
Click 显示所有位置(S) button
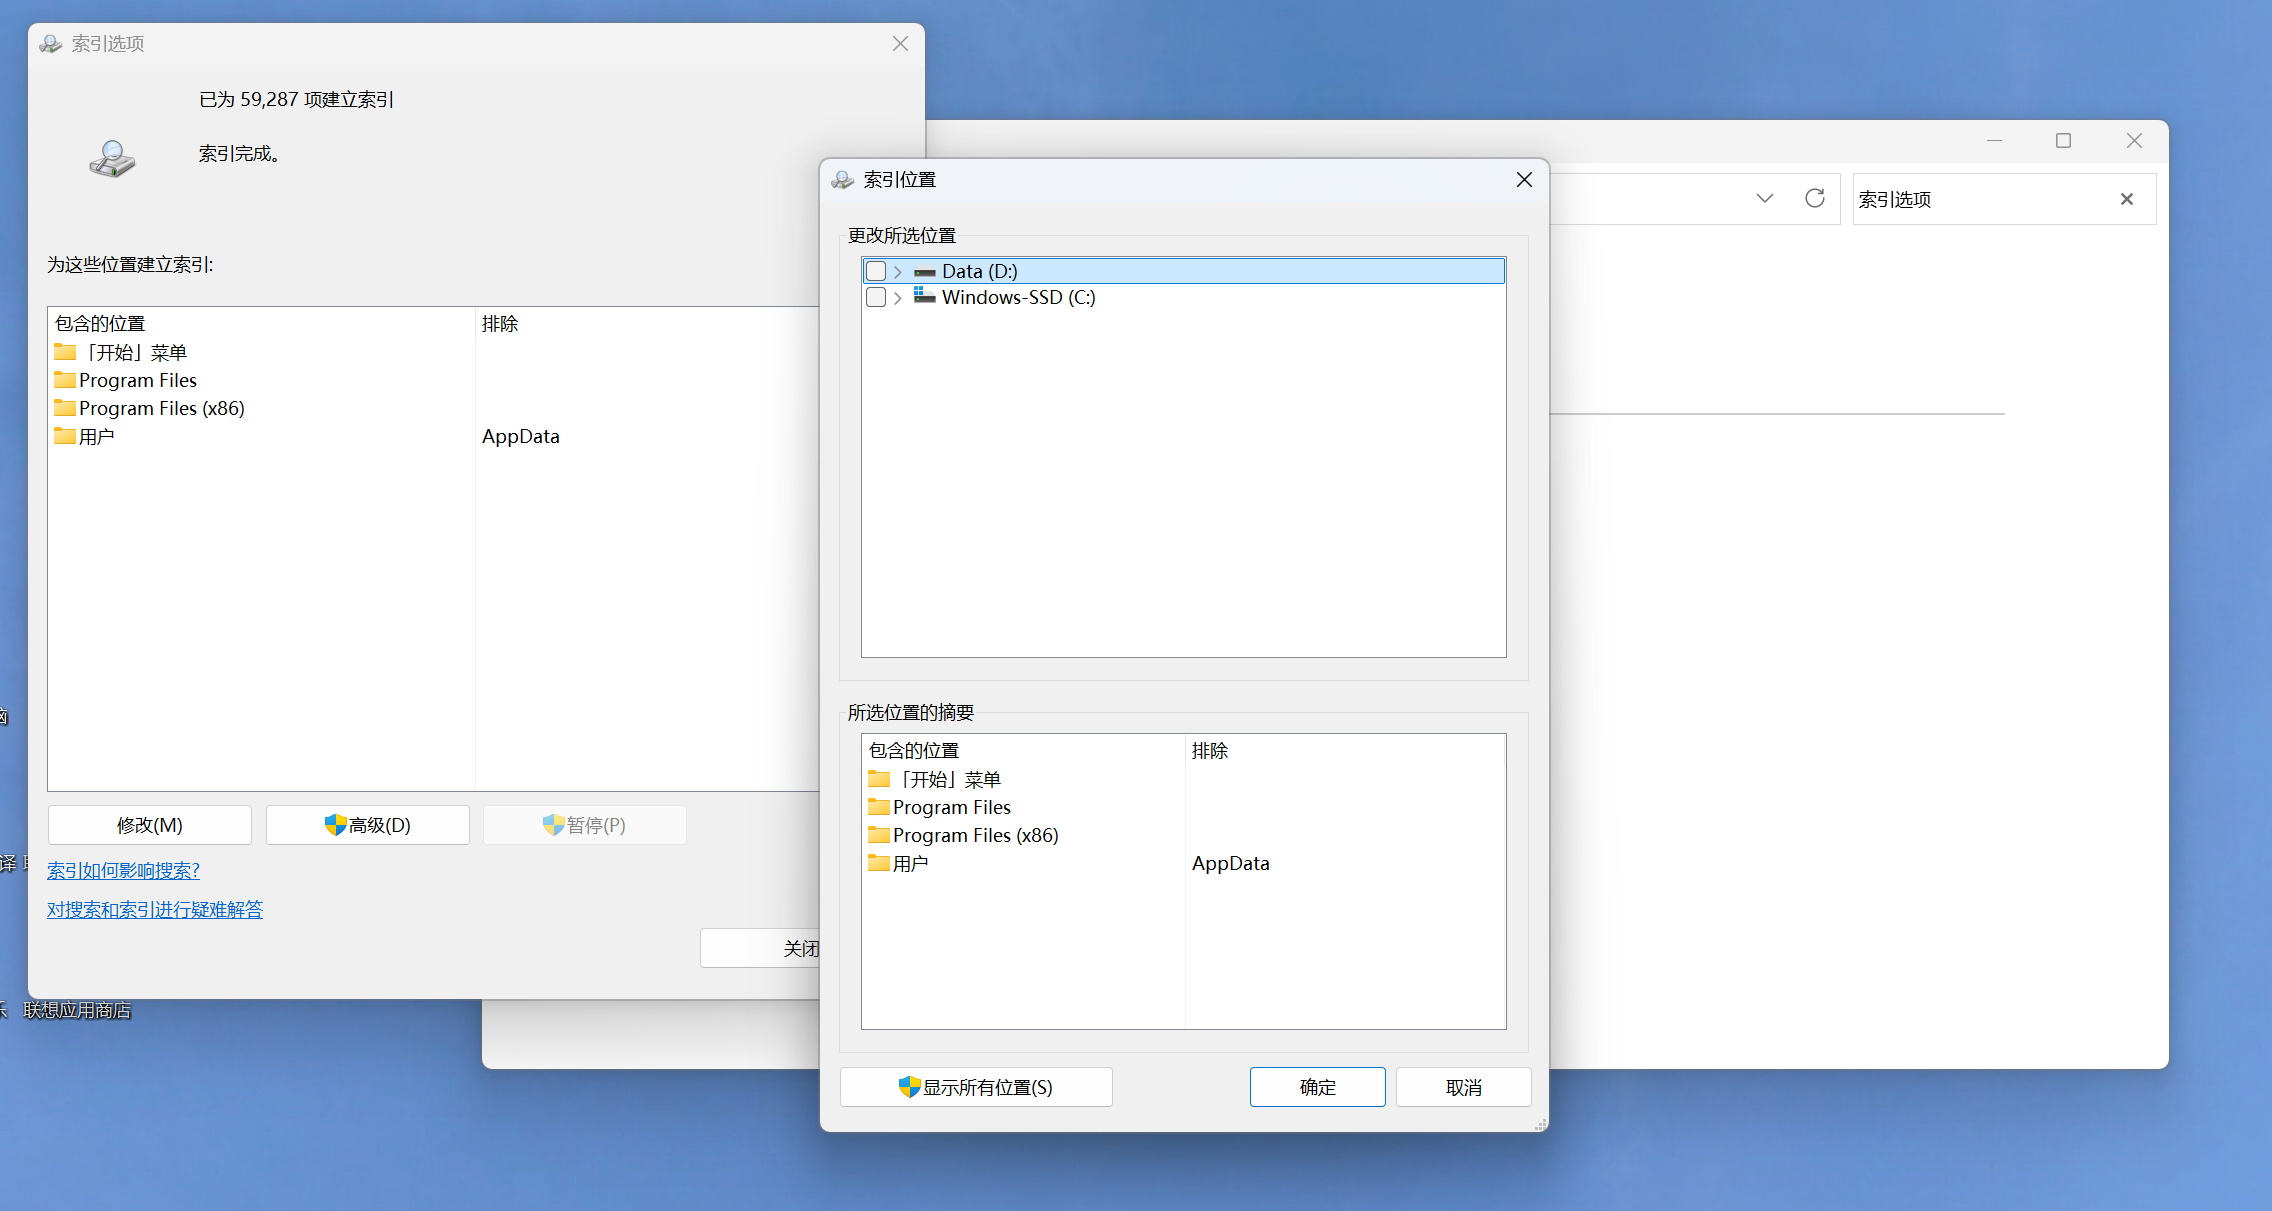pos(976,1087)
